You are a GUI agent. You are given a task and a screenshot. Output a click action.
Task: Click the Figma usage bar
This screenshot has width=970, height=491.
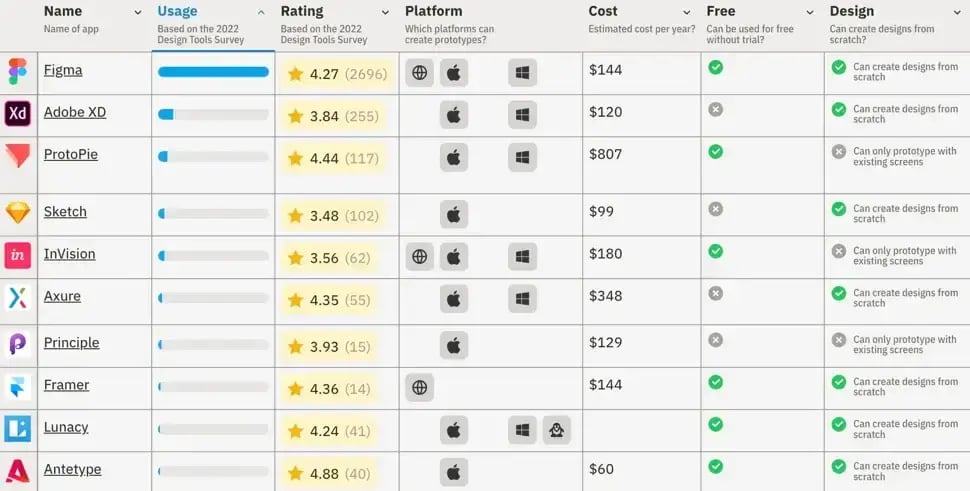point(213,72)
